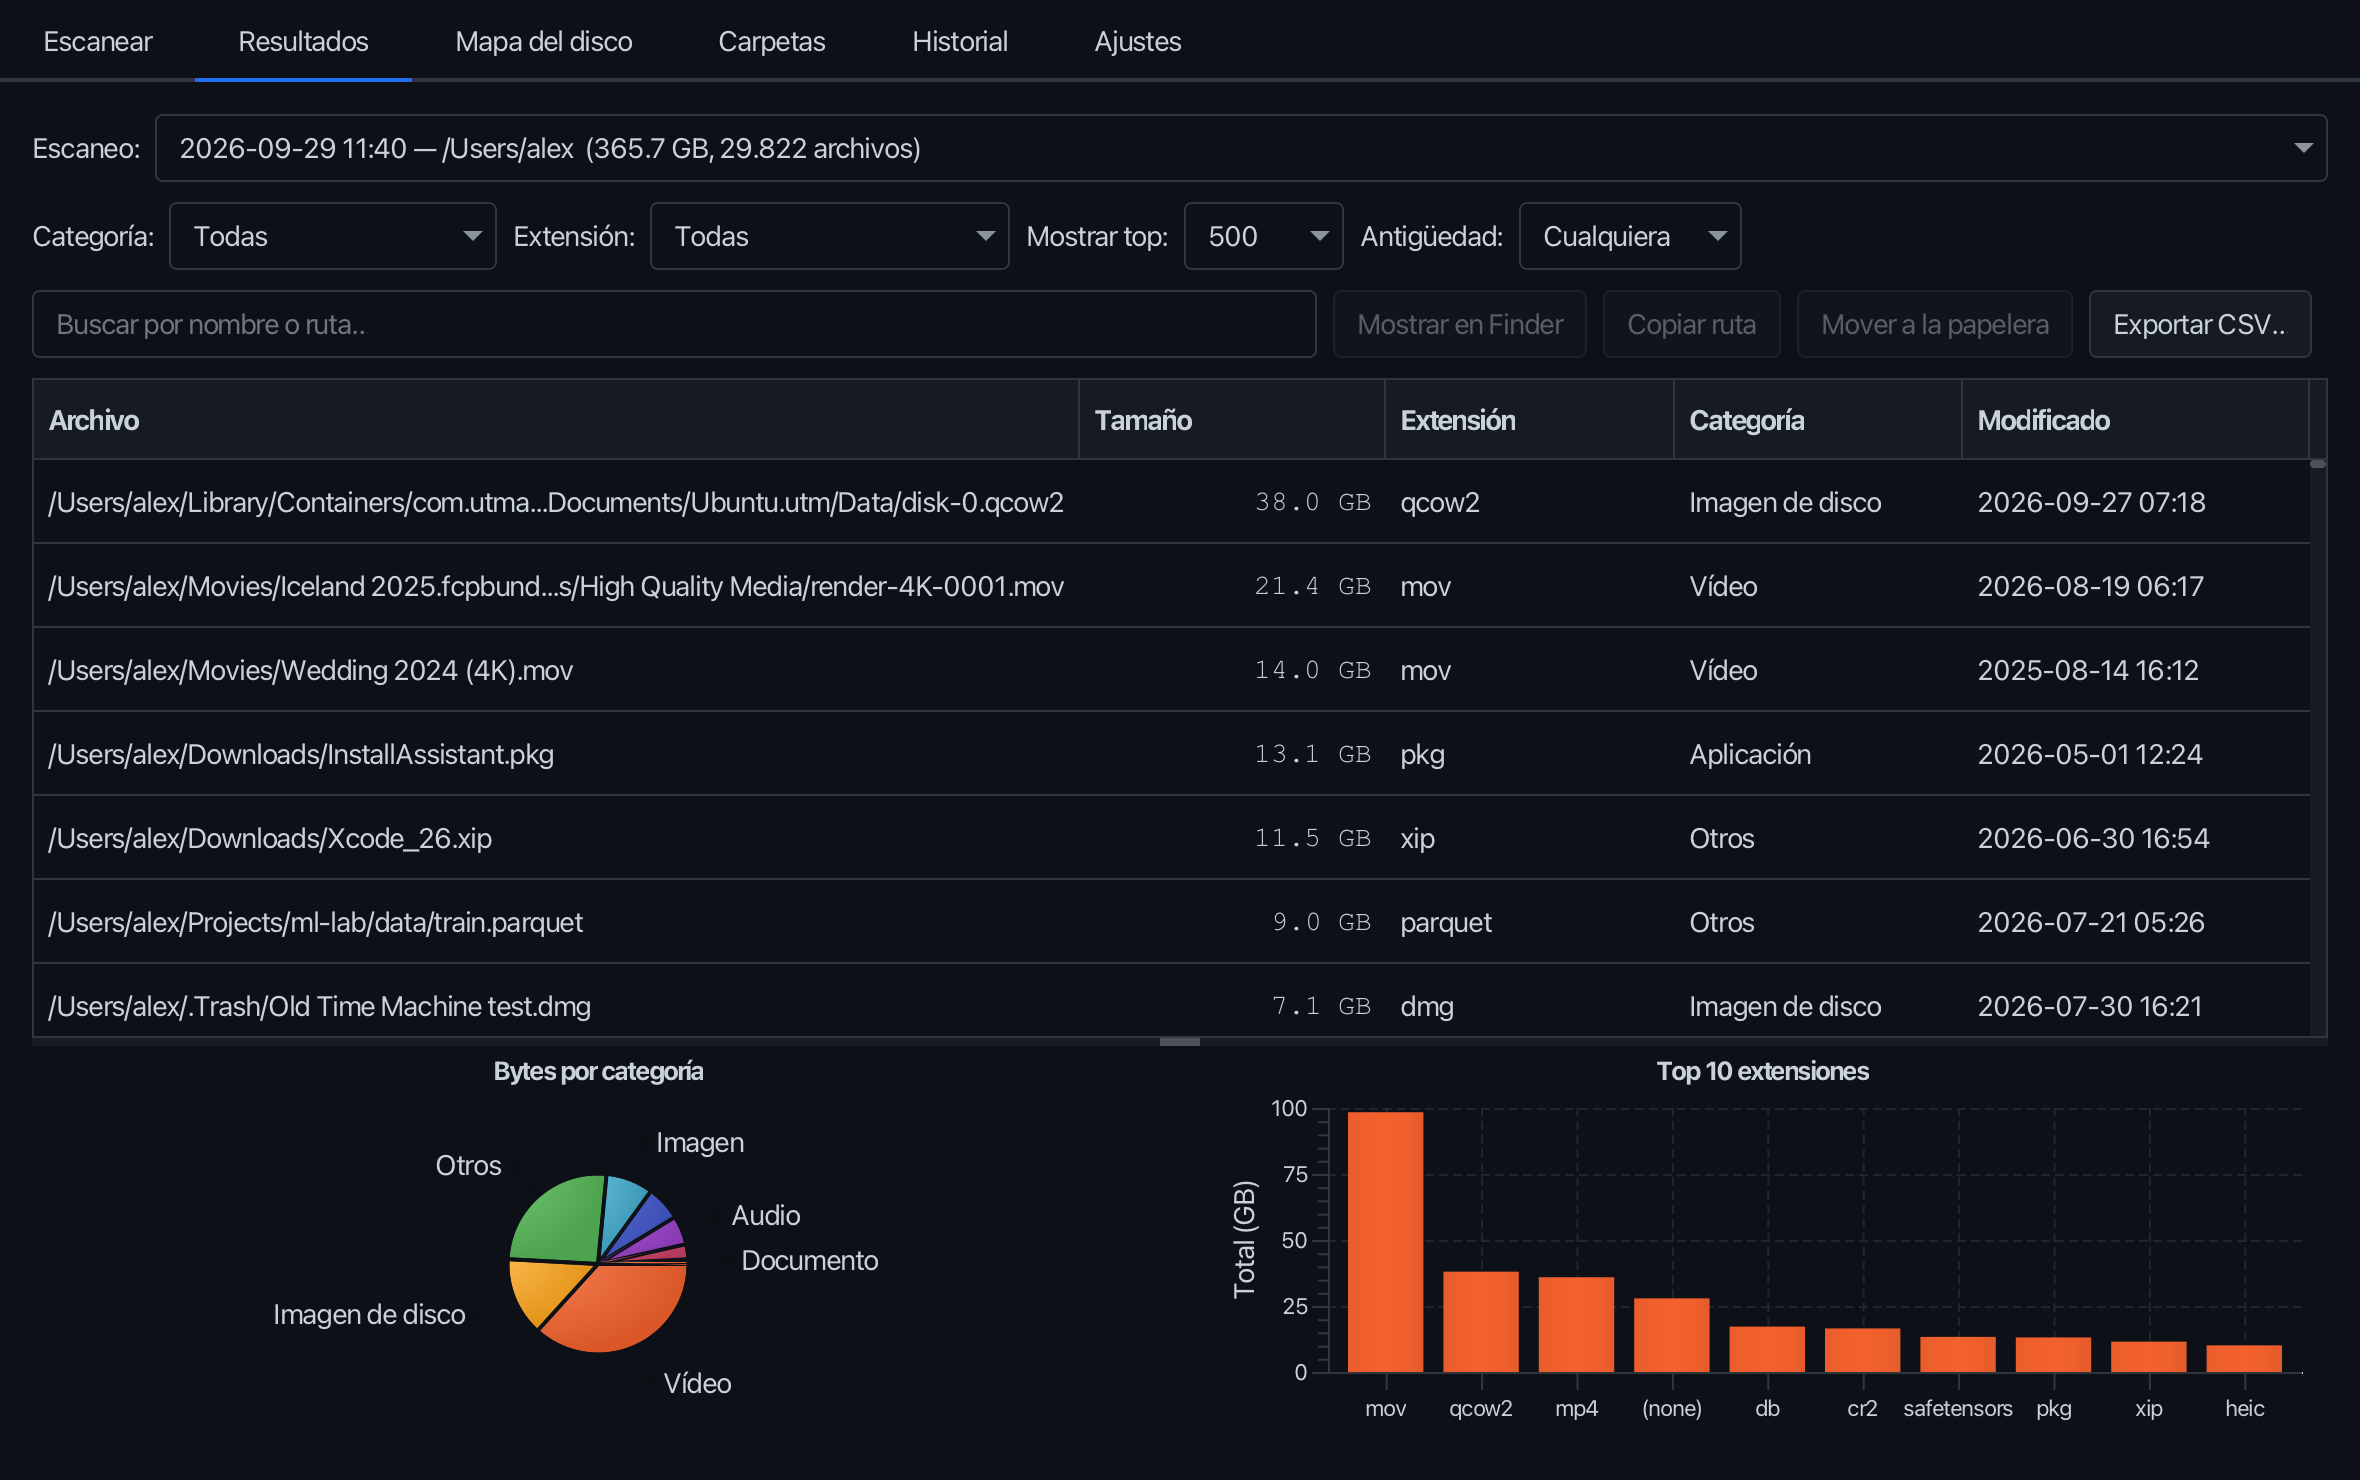This screenshot has height=1480, width=2360.
Task: Click the Vídeo slice of the pie chart
Action: coord(620,1310)
